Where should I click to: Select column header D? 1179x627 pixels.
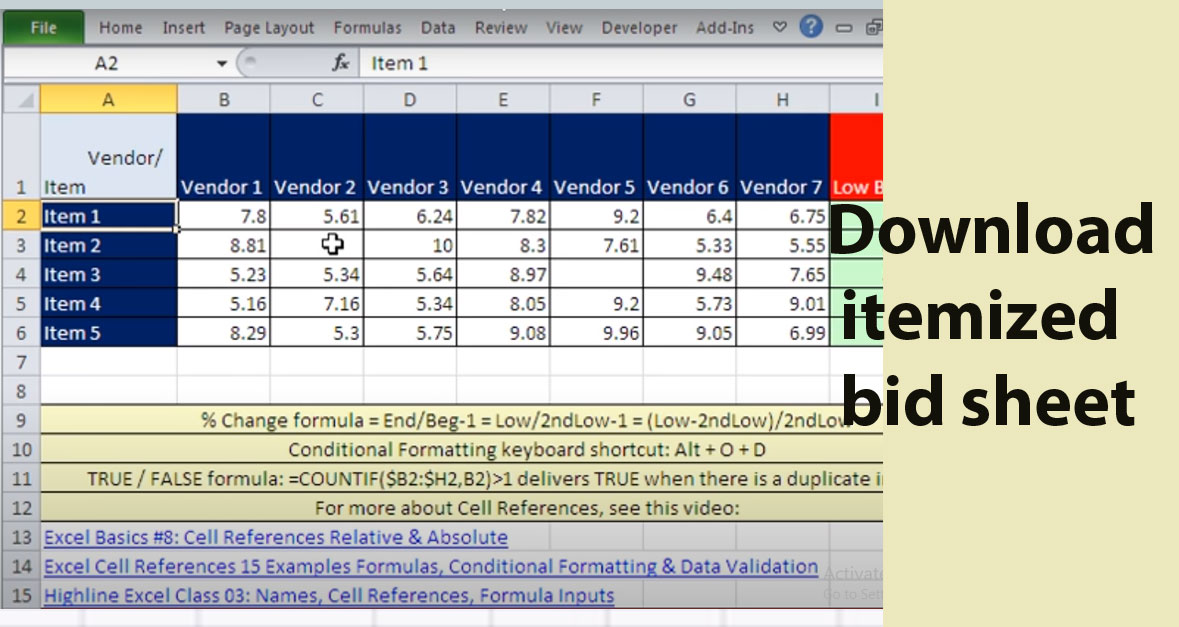409,97
